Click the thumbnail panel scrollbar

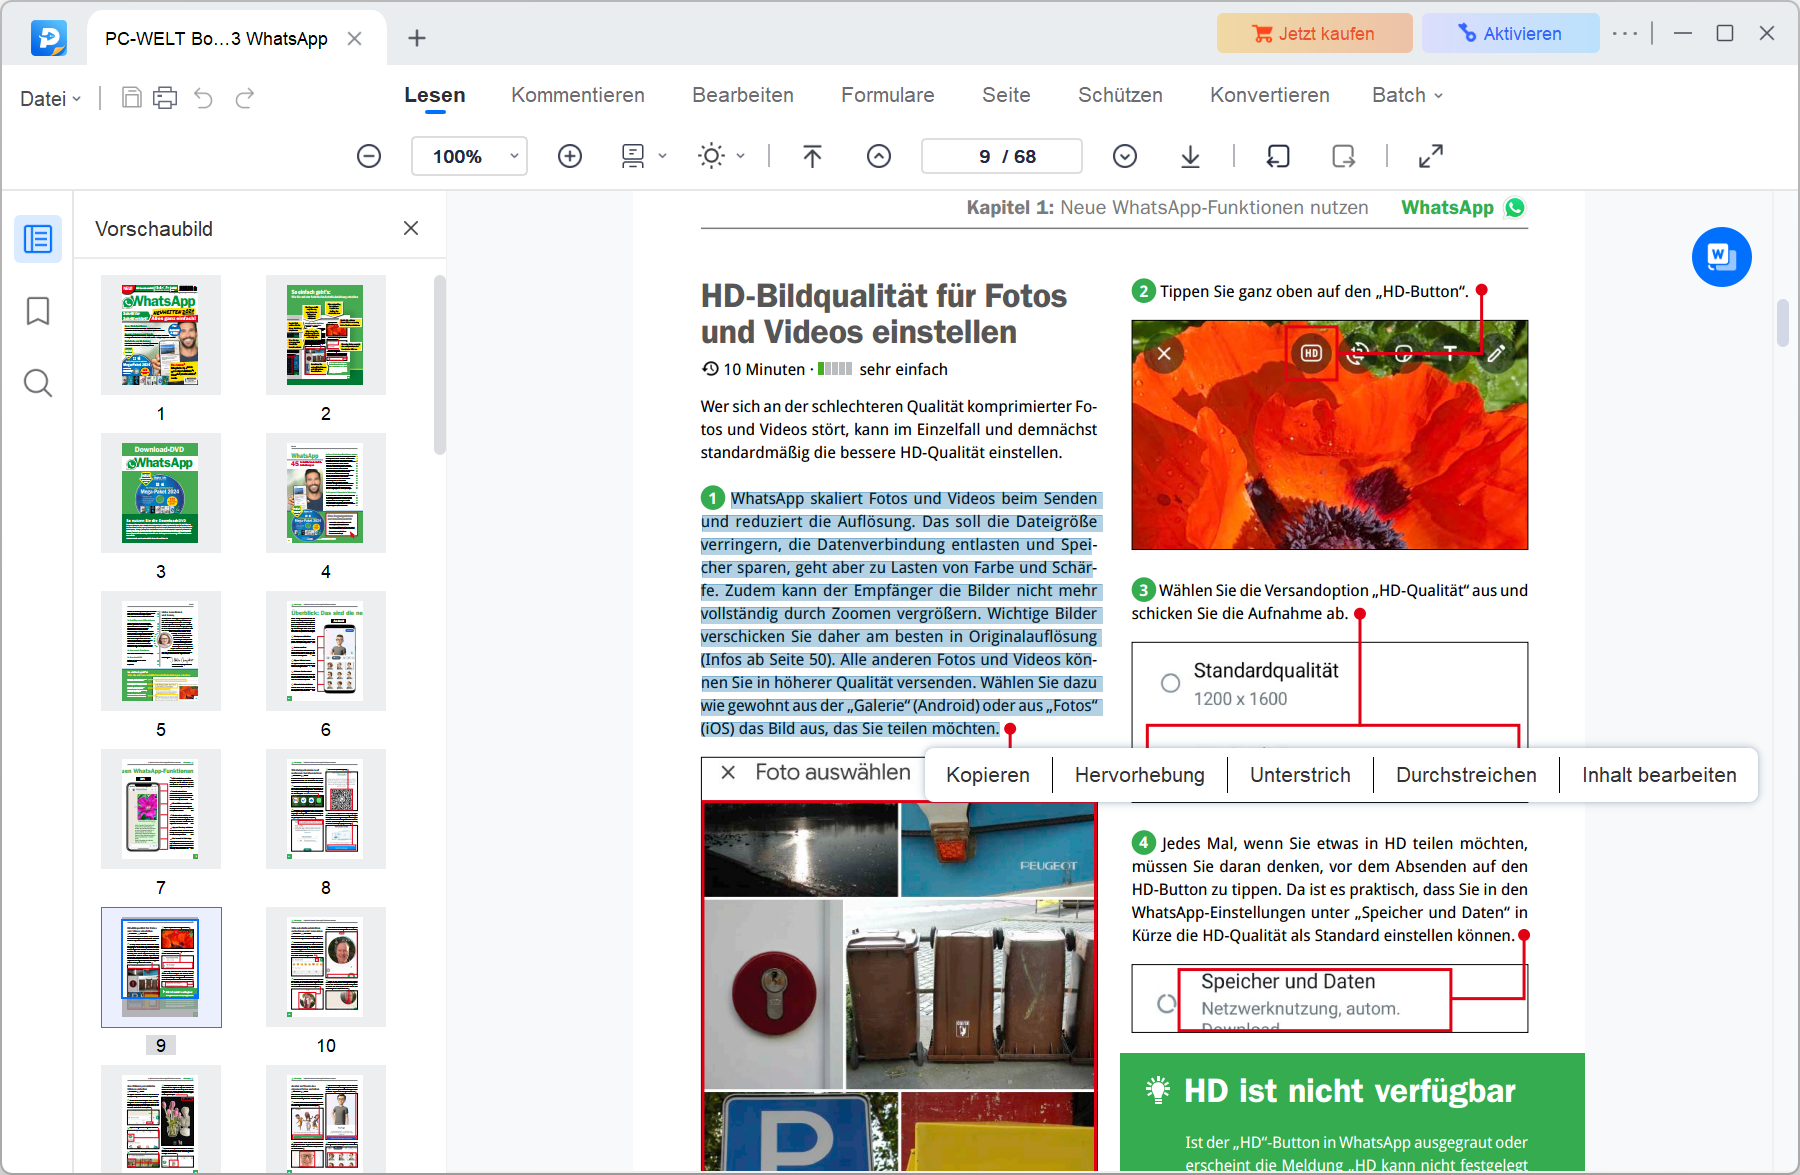440,365
